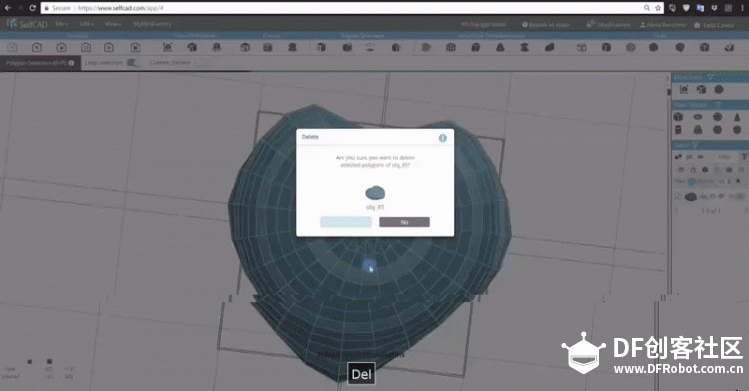Toggle the lock icon of obj_85 row
This screenshot has height=391, width=749.
[732, 196]
